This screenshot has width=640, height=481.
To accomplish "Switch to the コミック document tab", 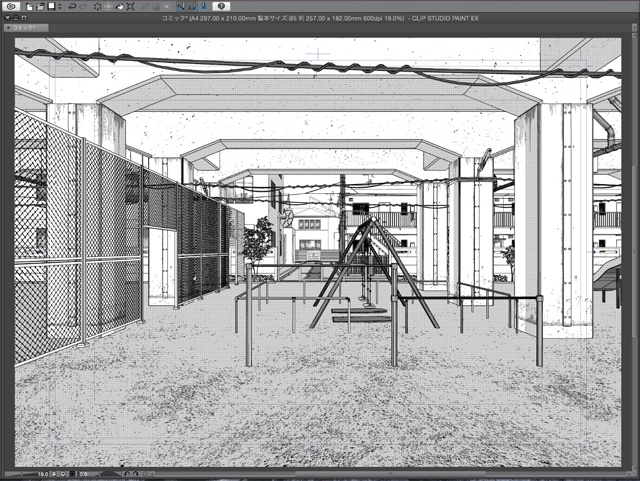I will (26, 28).
